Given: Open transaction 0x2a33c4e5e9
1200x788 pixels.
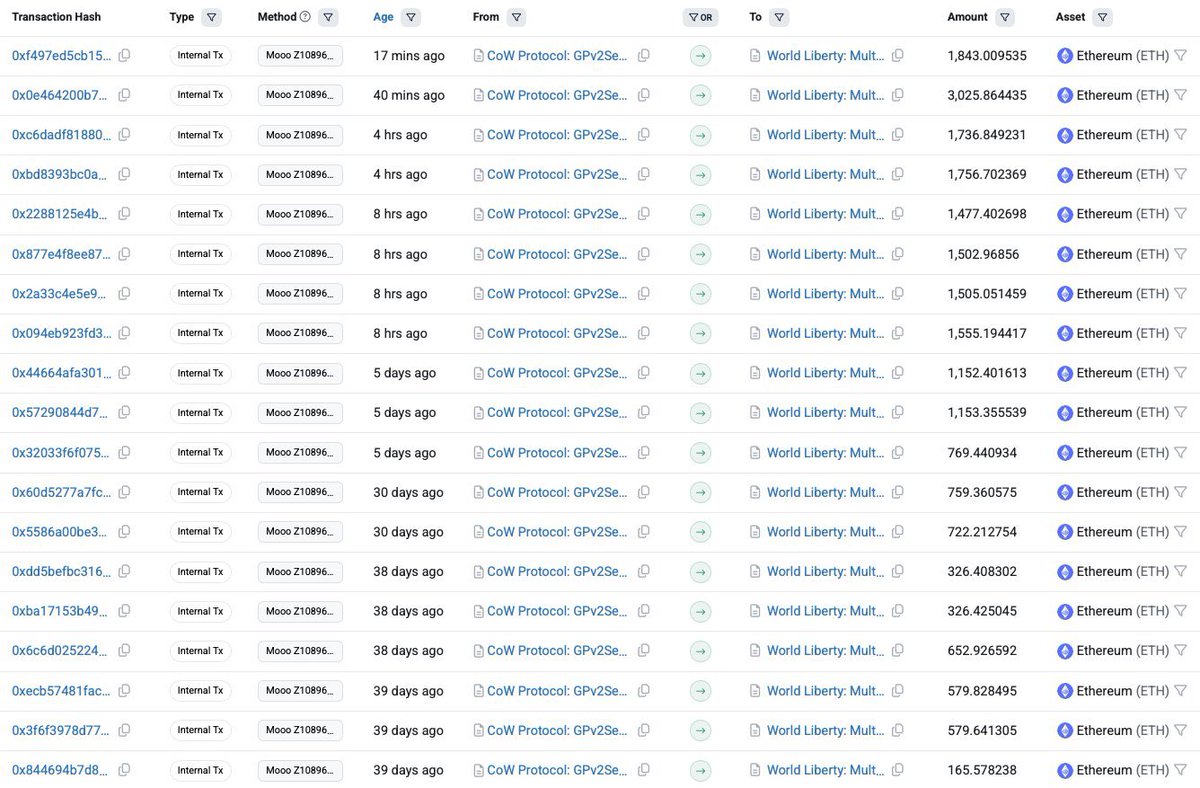Looking at the screenshot, I should tap(60, 293).
